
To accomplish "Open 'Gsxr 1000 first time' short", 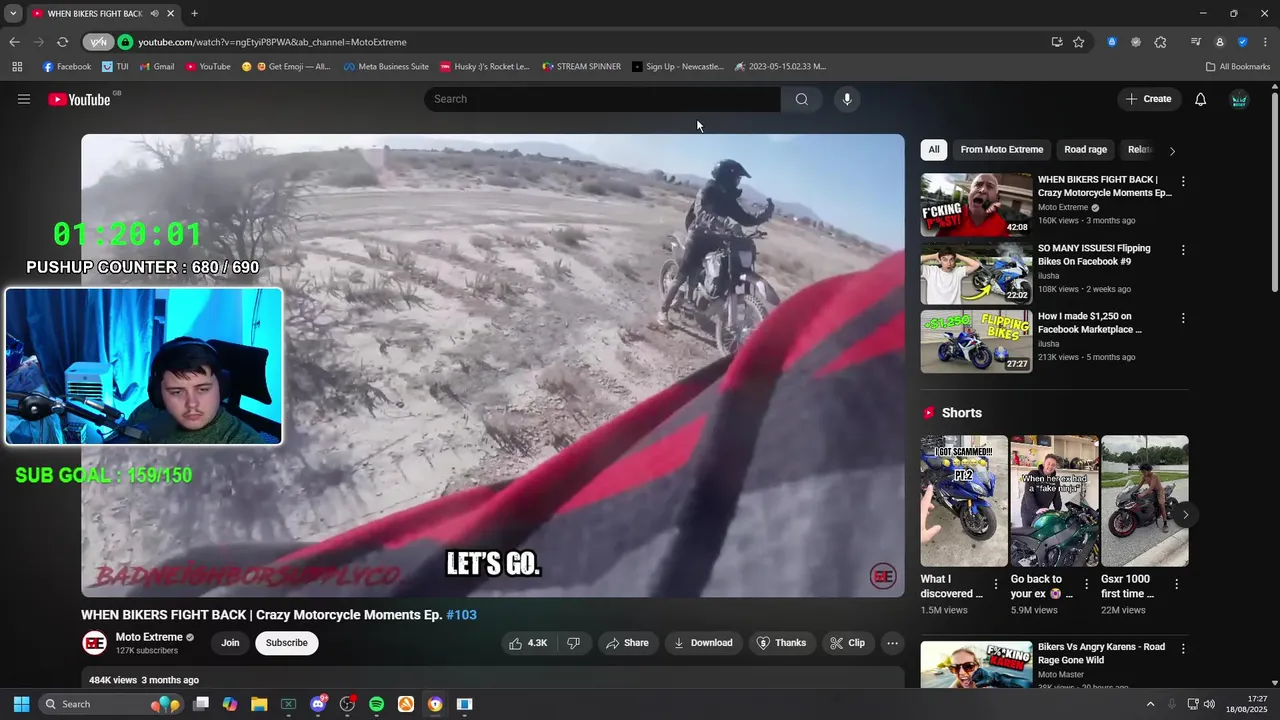I will click(1145, 501).
